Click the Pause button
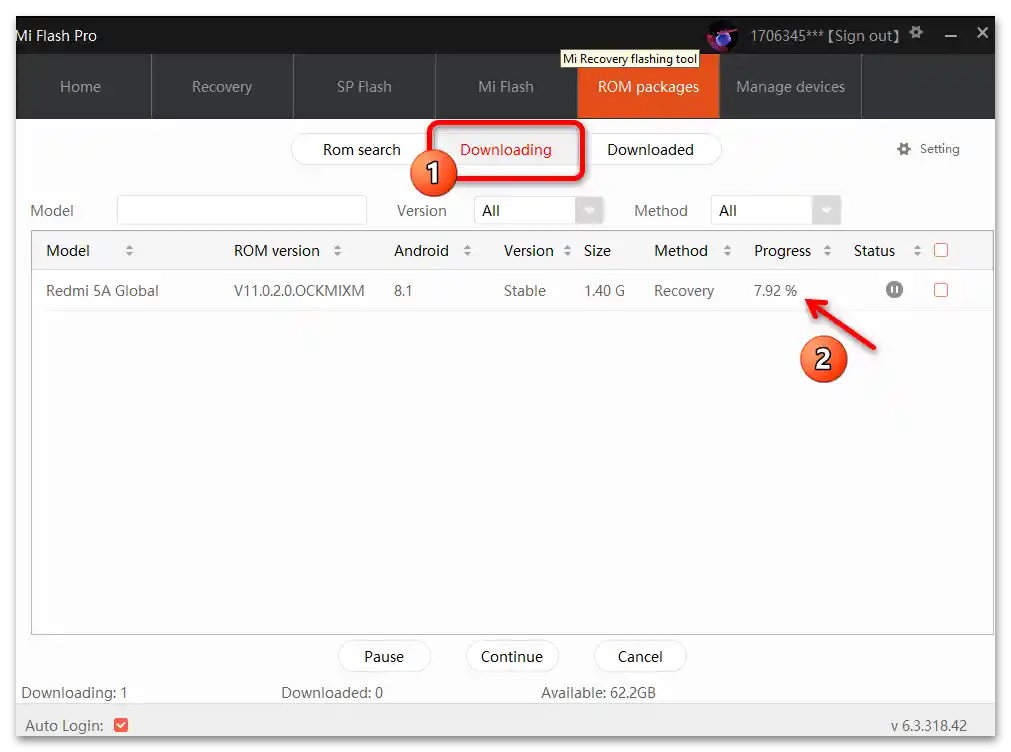1011x752 pixels. (x=384, y=657)
